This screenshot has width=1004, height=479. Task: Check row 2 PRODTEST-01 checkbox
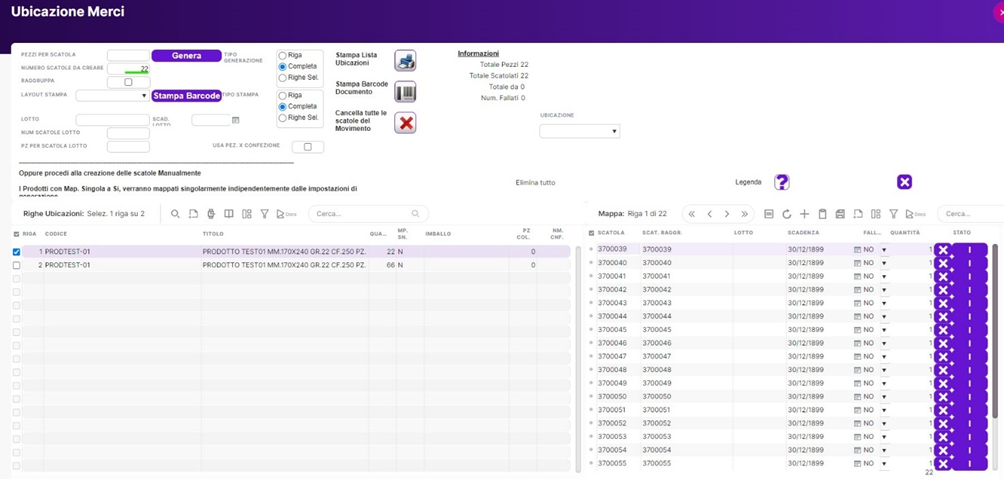click(x=16, y=264)
